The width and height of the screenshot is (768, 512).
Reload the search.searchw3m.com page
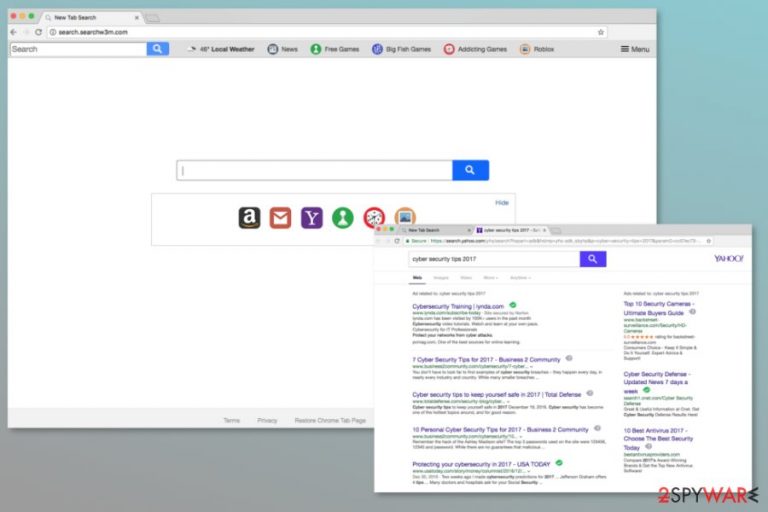pos(38,32)
